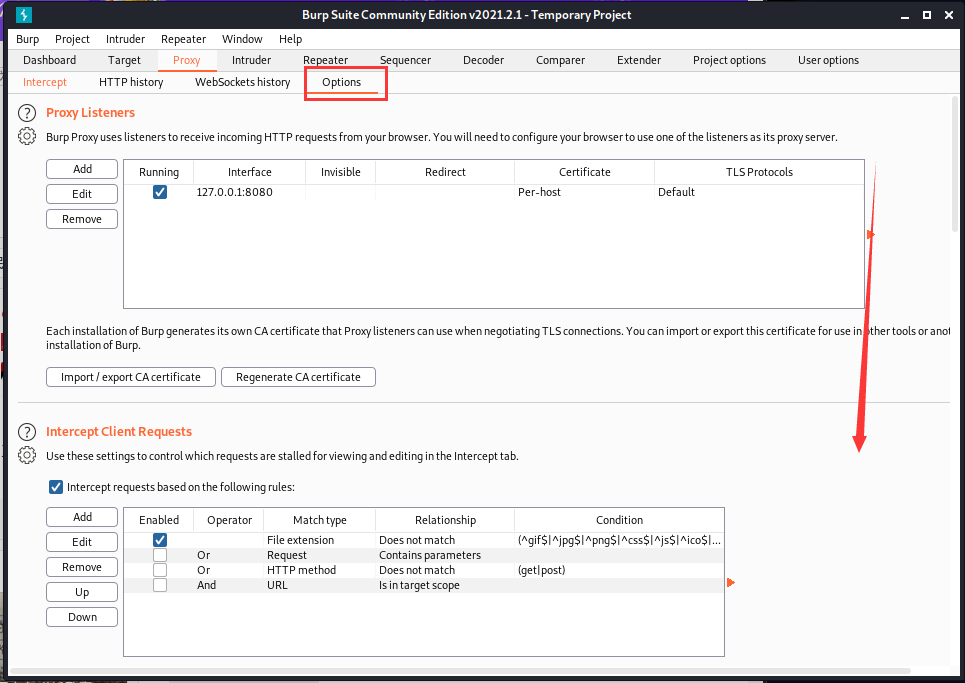
Task: Remove the selected proxy listener
Action: [82, 219]
